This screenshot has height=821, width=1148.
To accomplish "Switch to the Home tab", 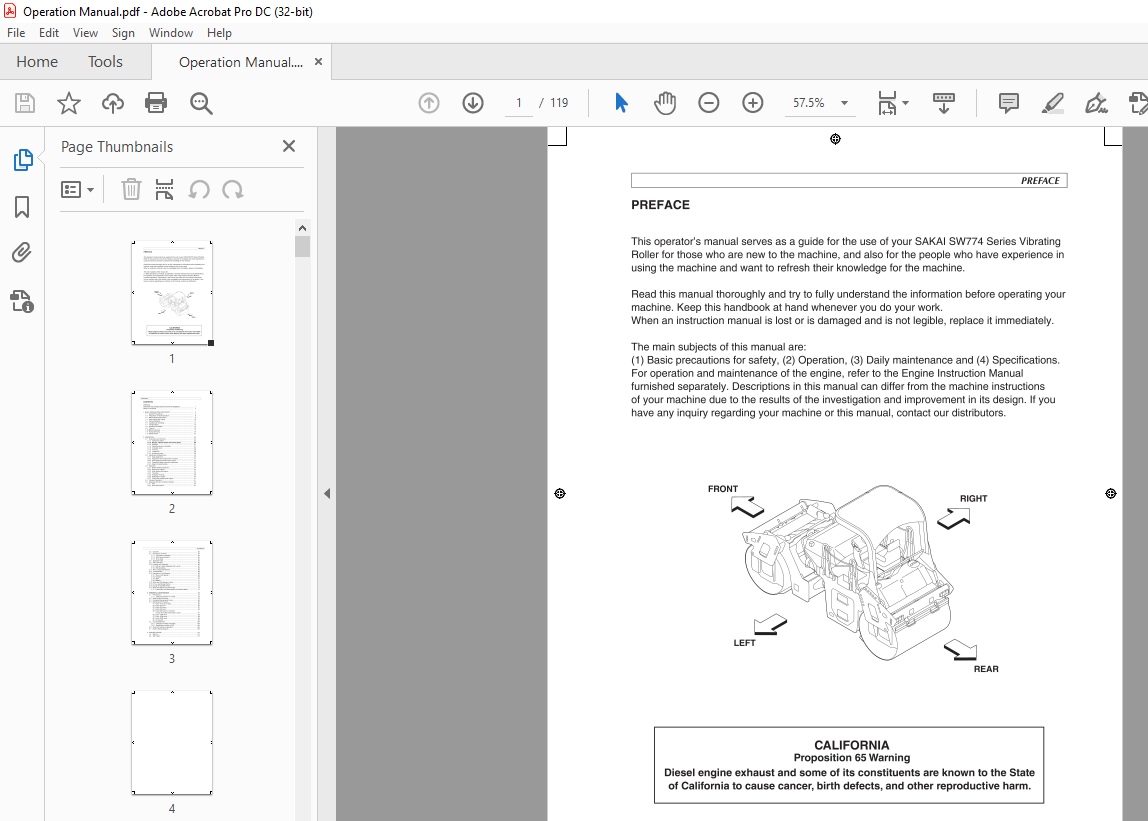I will pyautogui.click(x=37, y=62).
